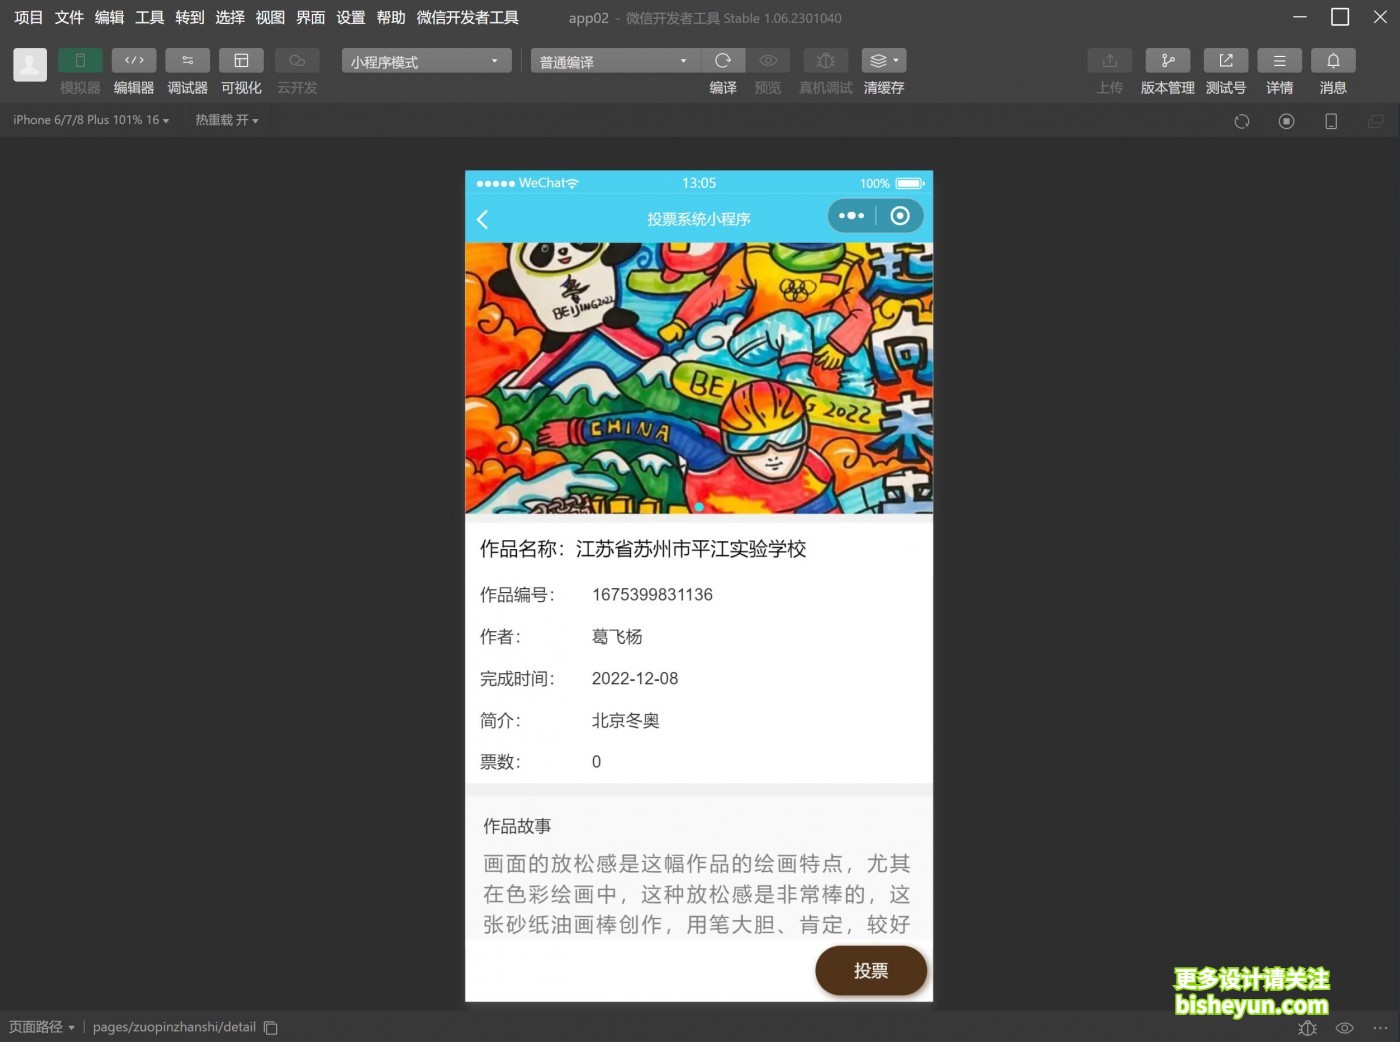Click the pages/zuopinzhanshi/detail path
Viewport: 1400px width, 1042px height.
point(174,1027)
